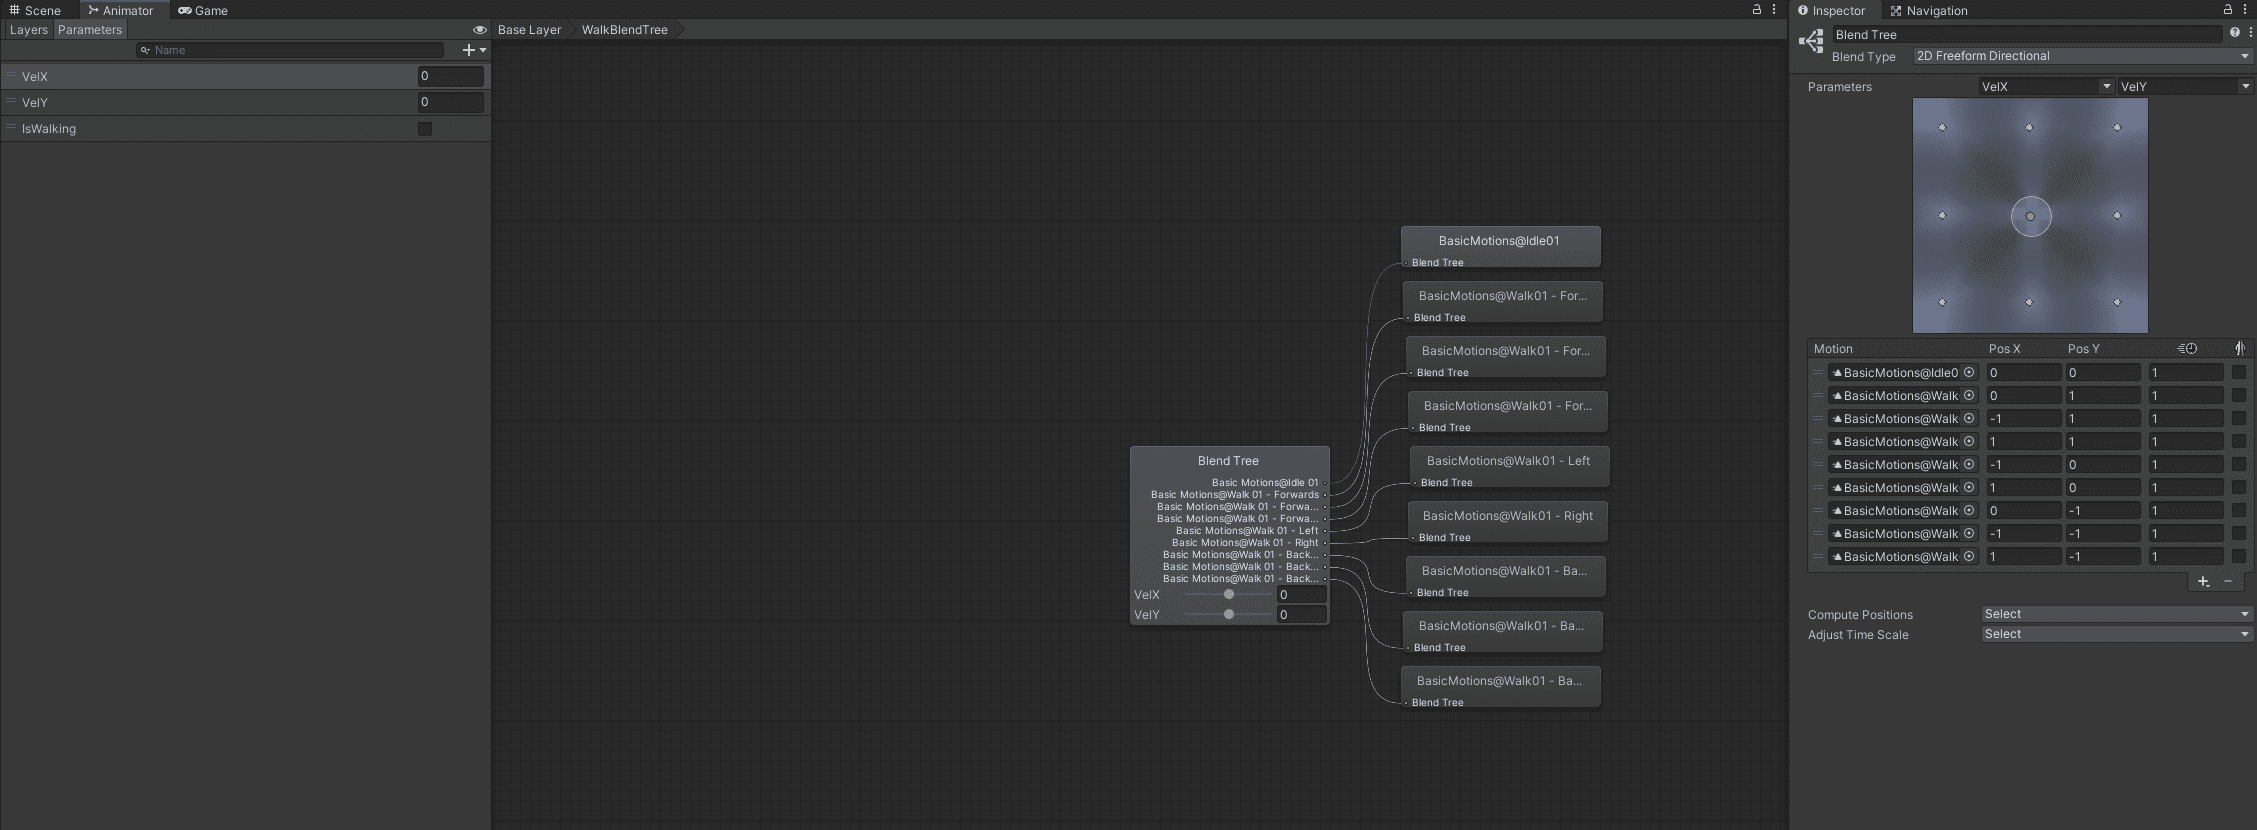Enable mirror checkbox for the Idle motion row
This screenshot has width=2257, height=830.
2238,373
